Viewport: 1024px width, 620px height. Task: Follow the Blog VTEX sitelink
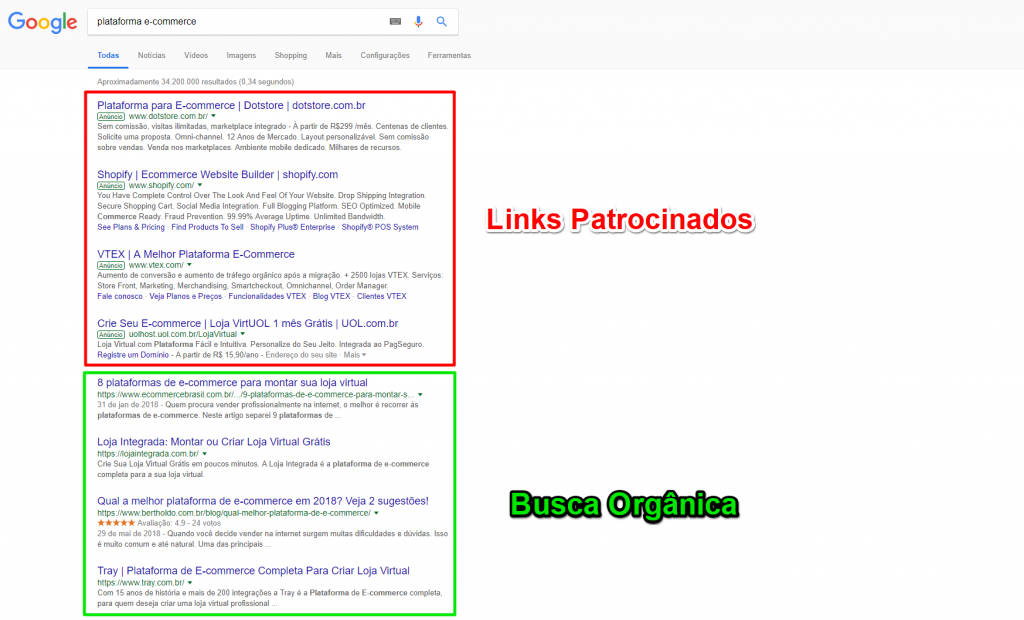point(332,297)
